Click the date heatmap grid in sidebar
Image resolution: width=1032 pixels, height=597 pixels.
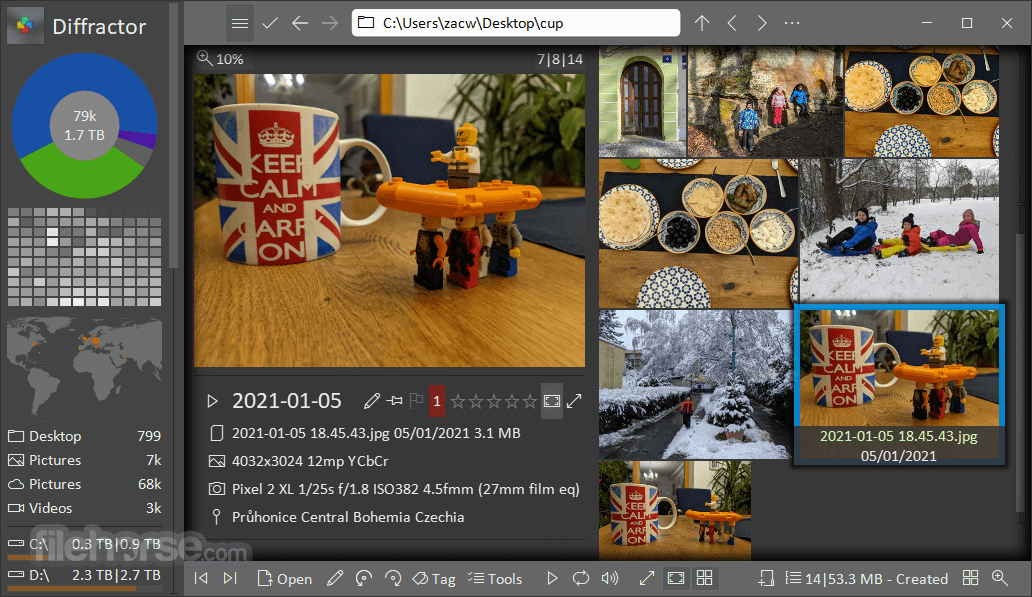coord(85,257)
